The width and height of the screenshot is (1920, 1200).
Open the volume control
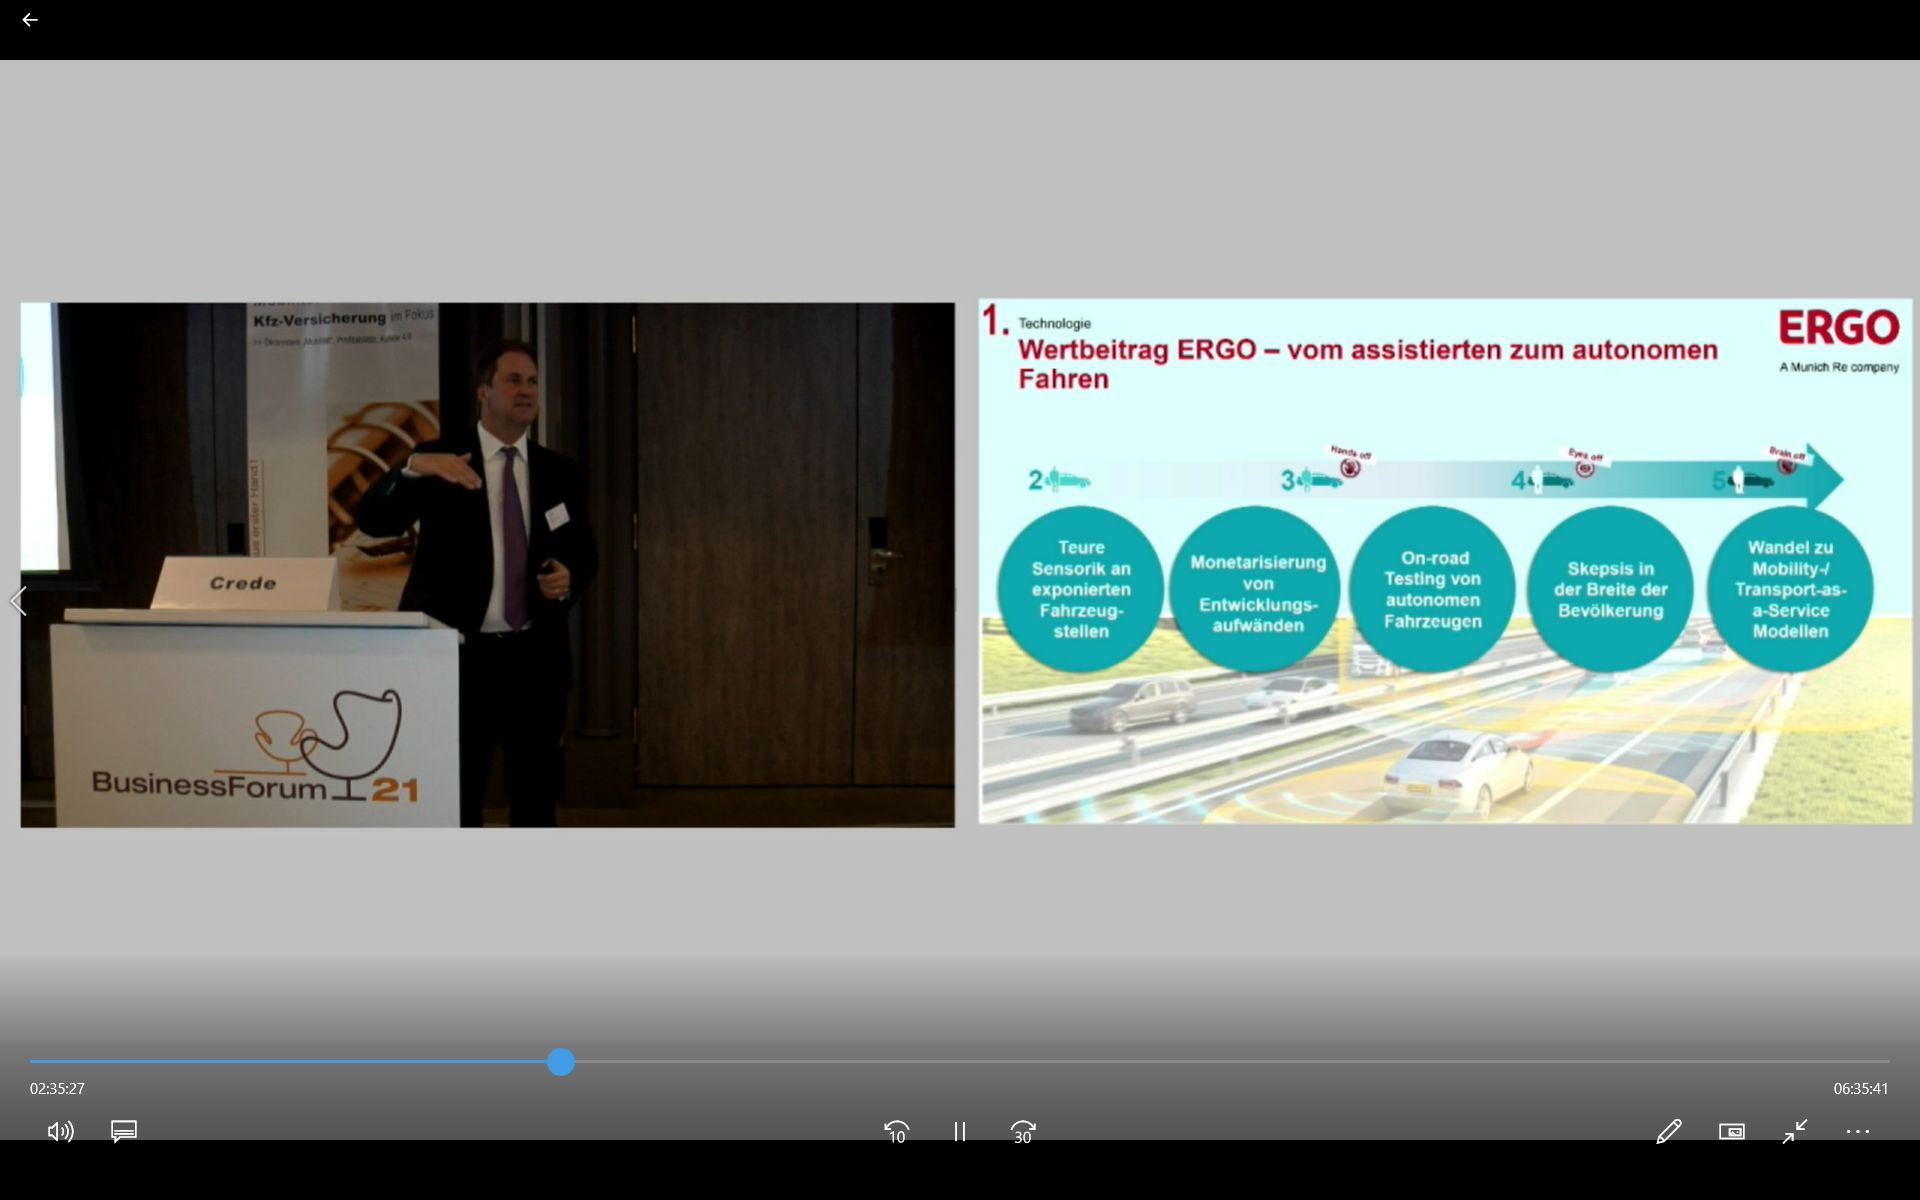60,1131
